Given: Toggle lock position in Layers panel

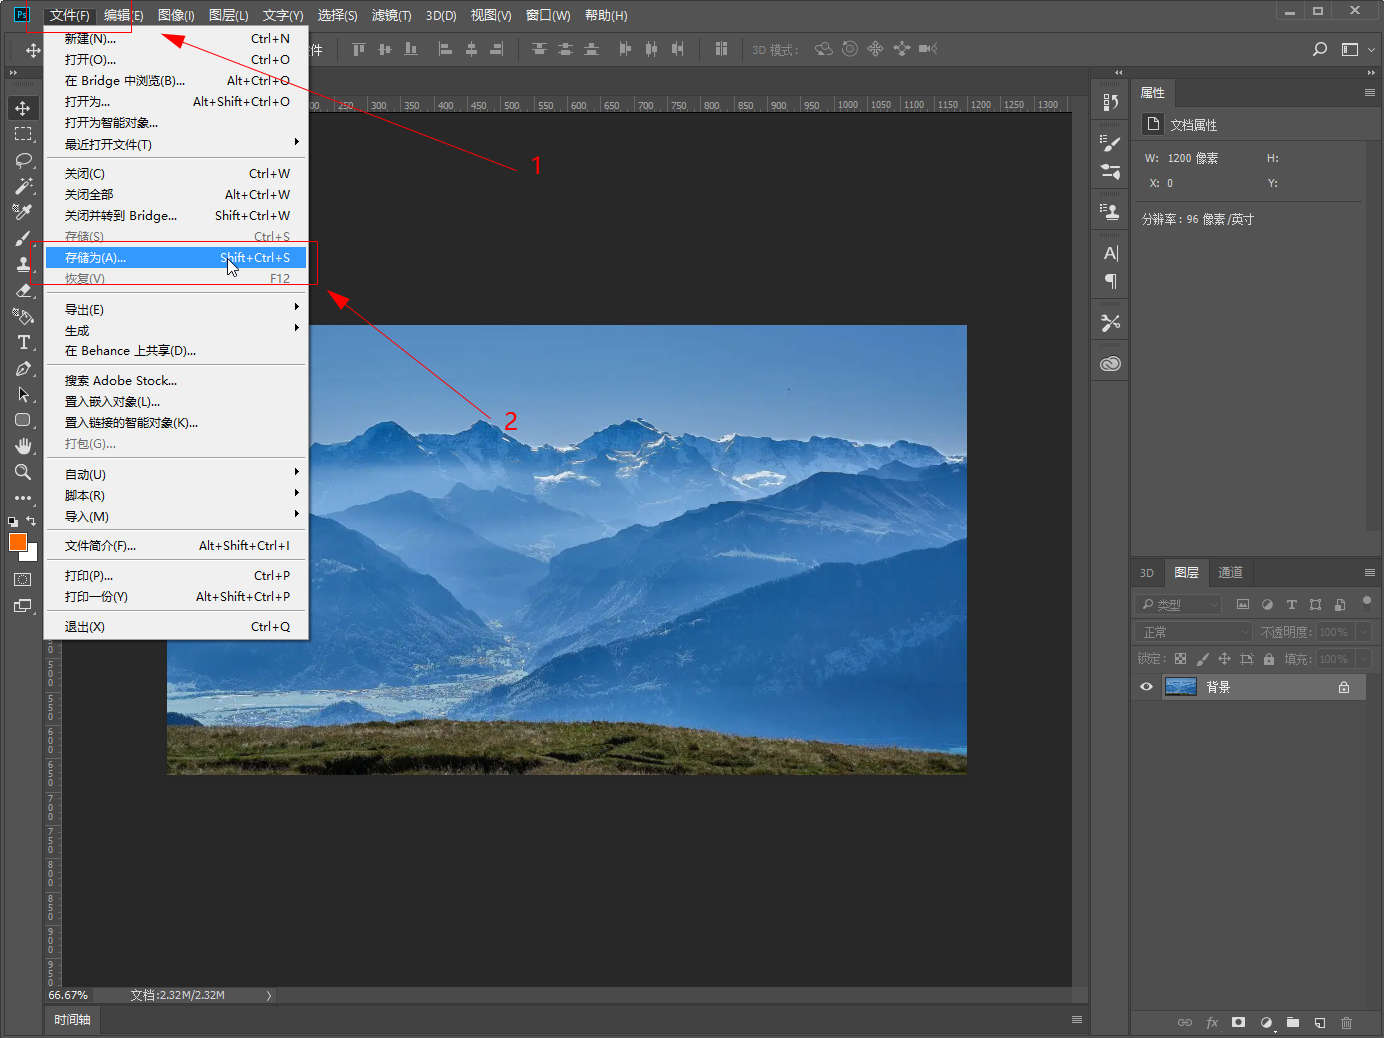Looking at the screenshot, I should coord(1224,659).
